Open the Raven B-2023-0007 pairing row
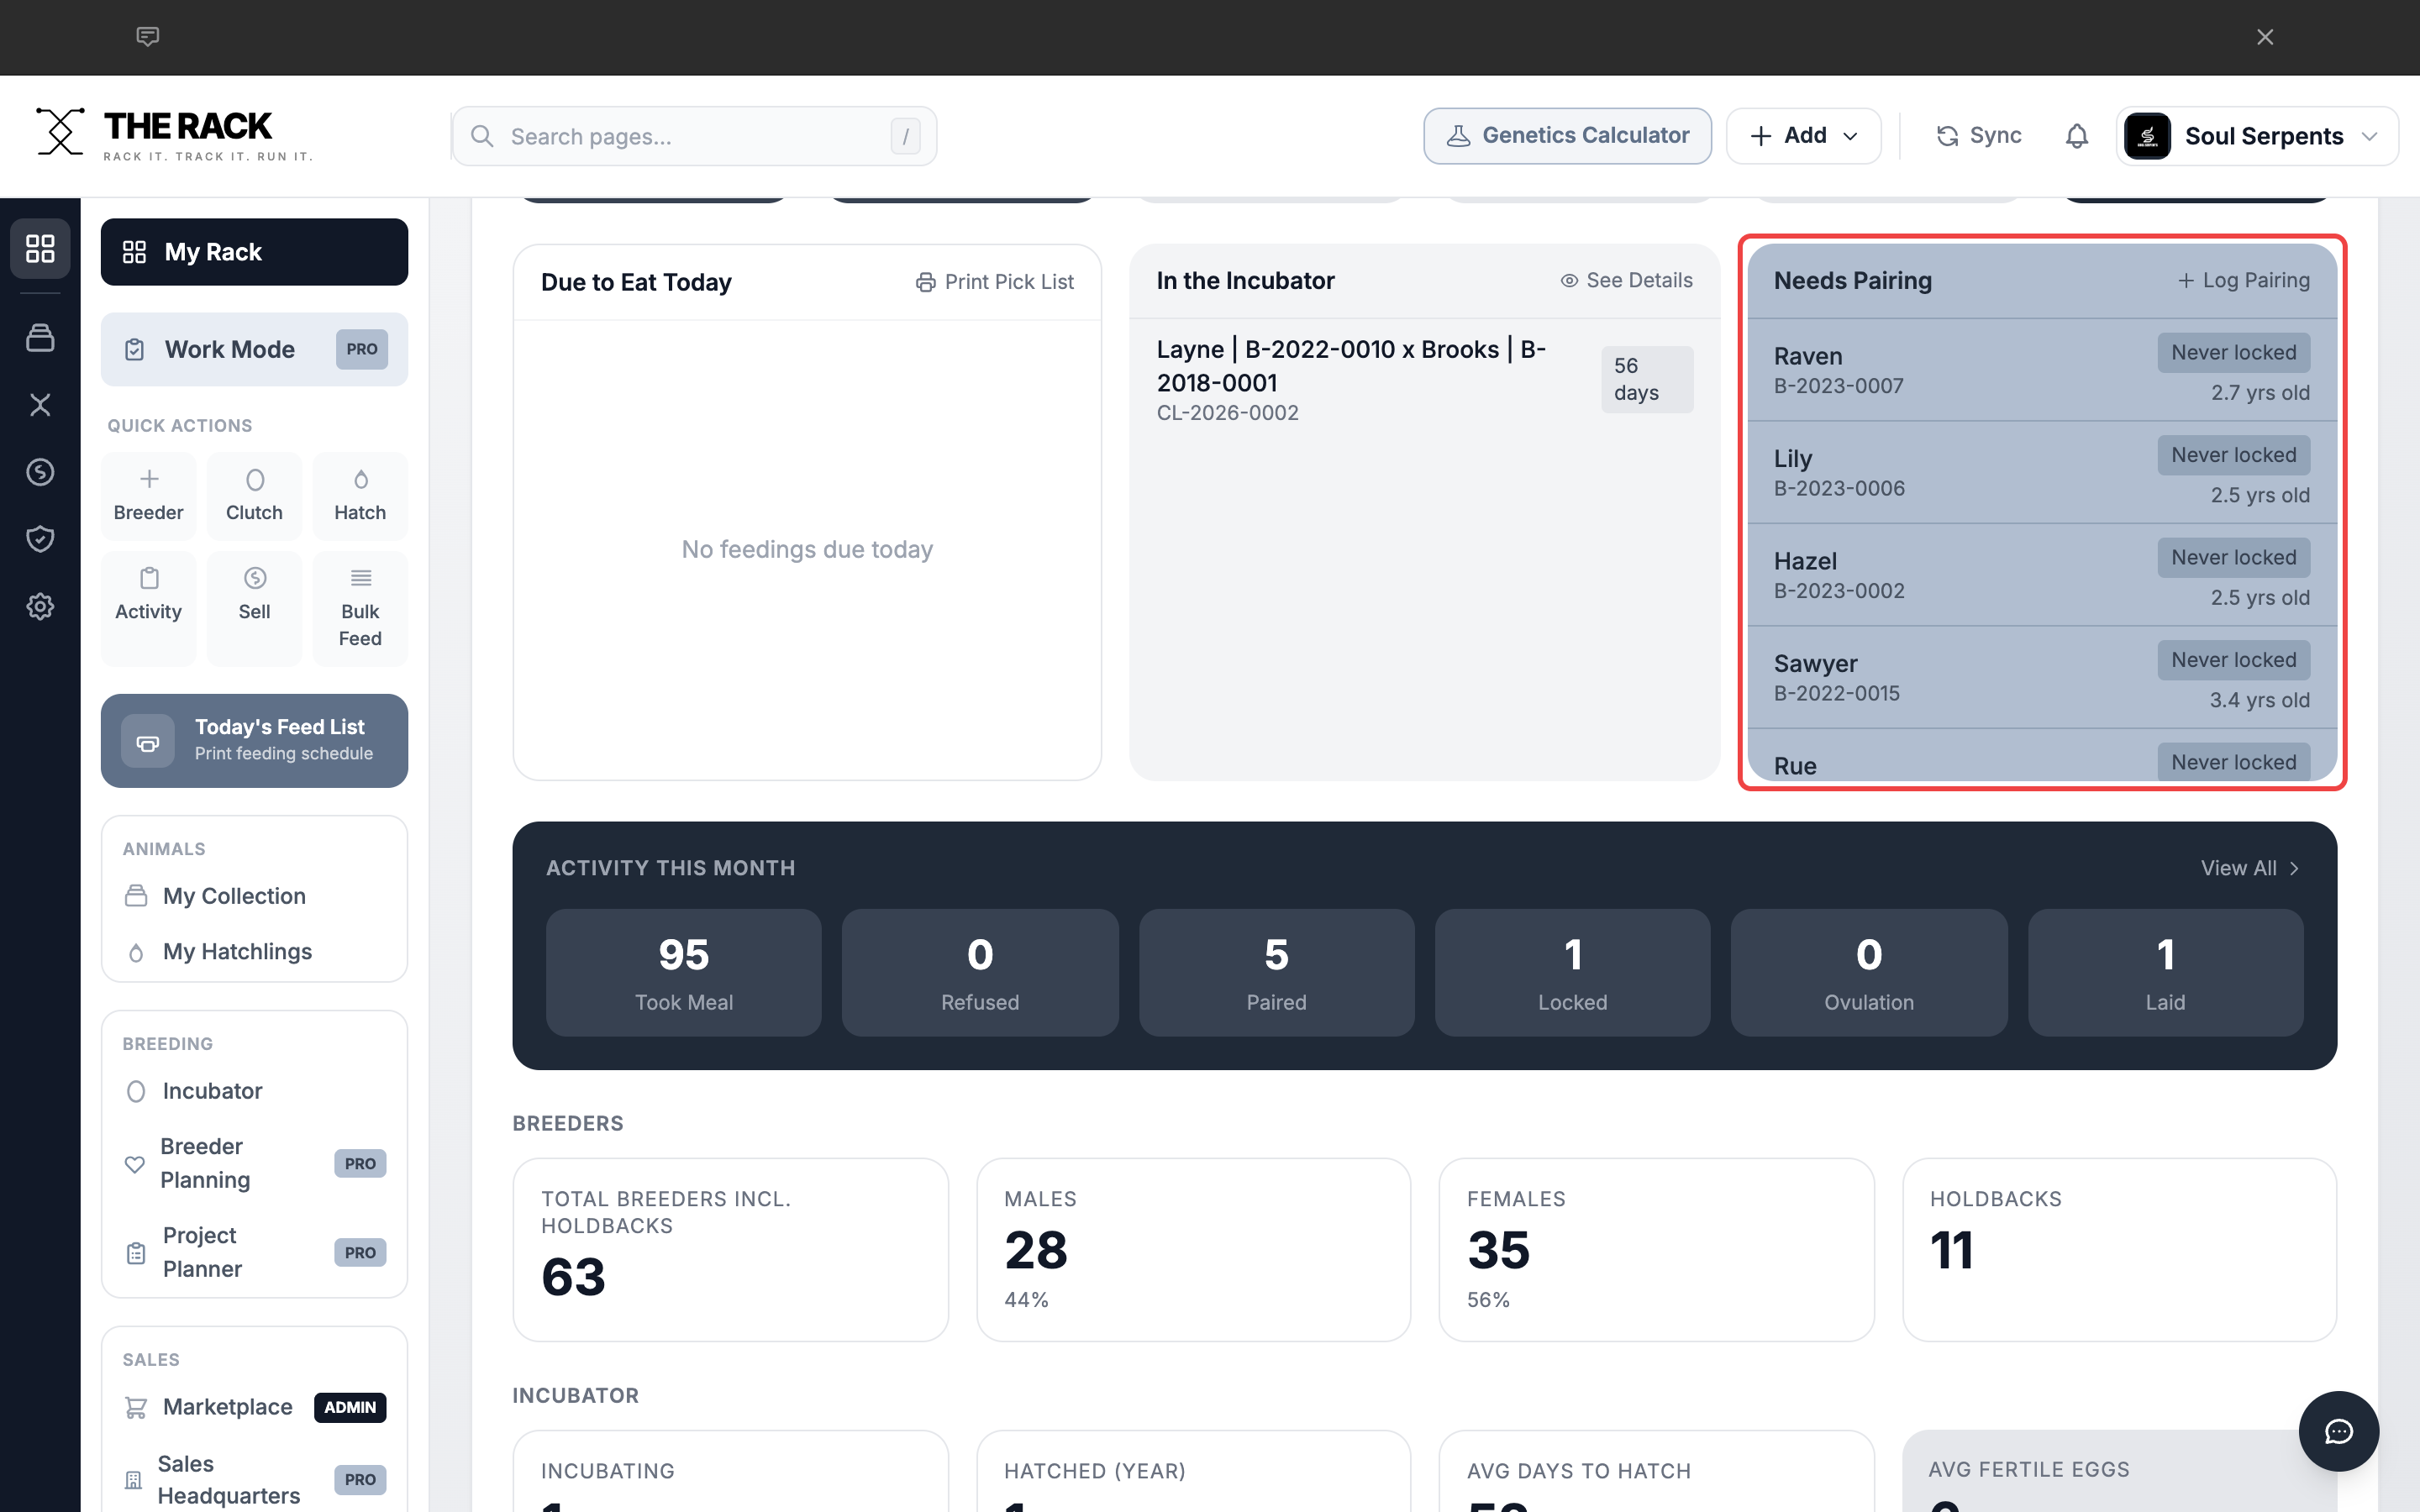 coord(2041,370)
